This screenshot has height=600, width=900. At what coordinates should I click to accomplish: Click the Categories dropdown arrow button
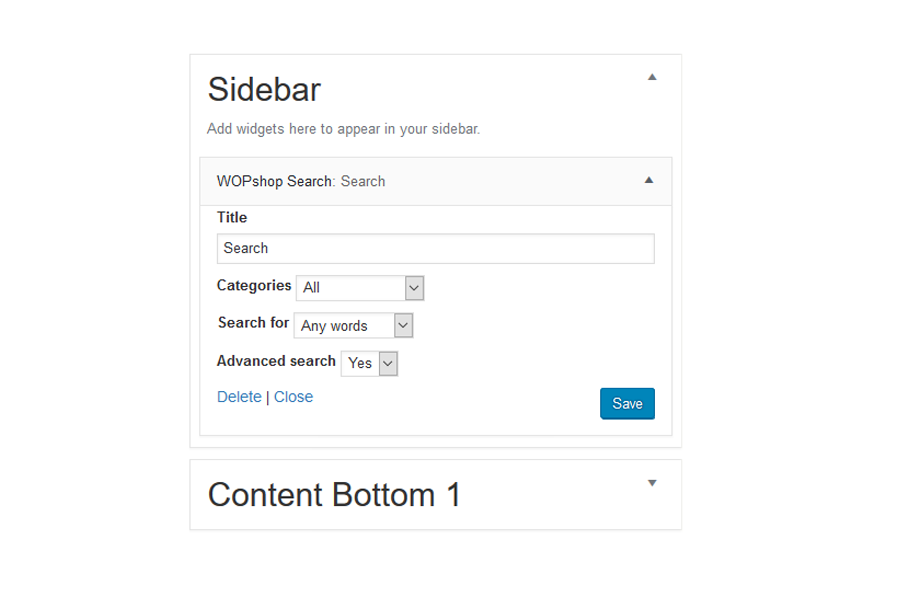pos(415,288)
